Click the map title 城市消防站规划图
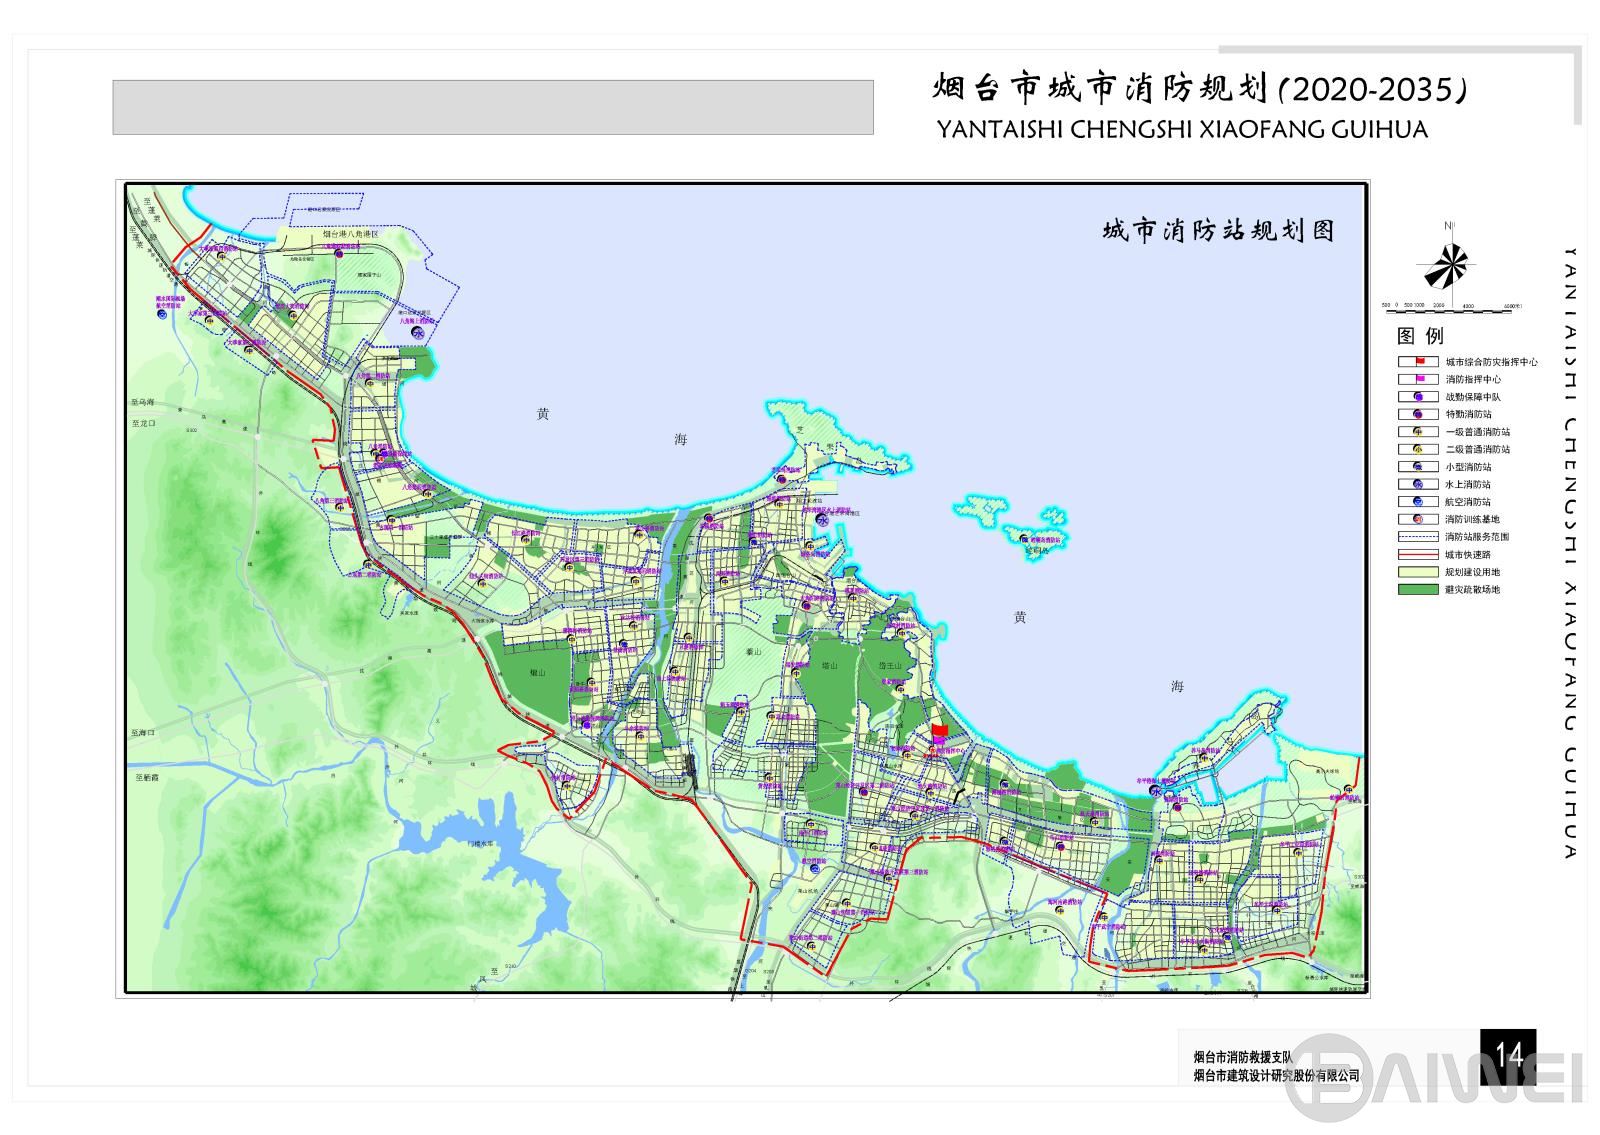 pyautogui.click(x=1218, y=231)
